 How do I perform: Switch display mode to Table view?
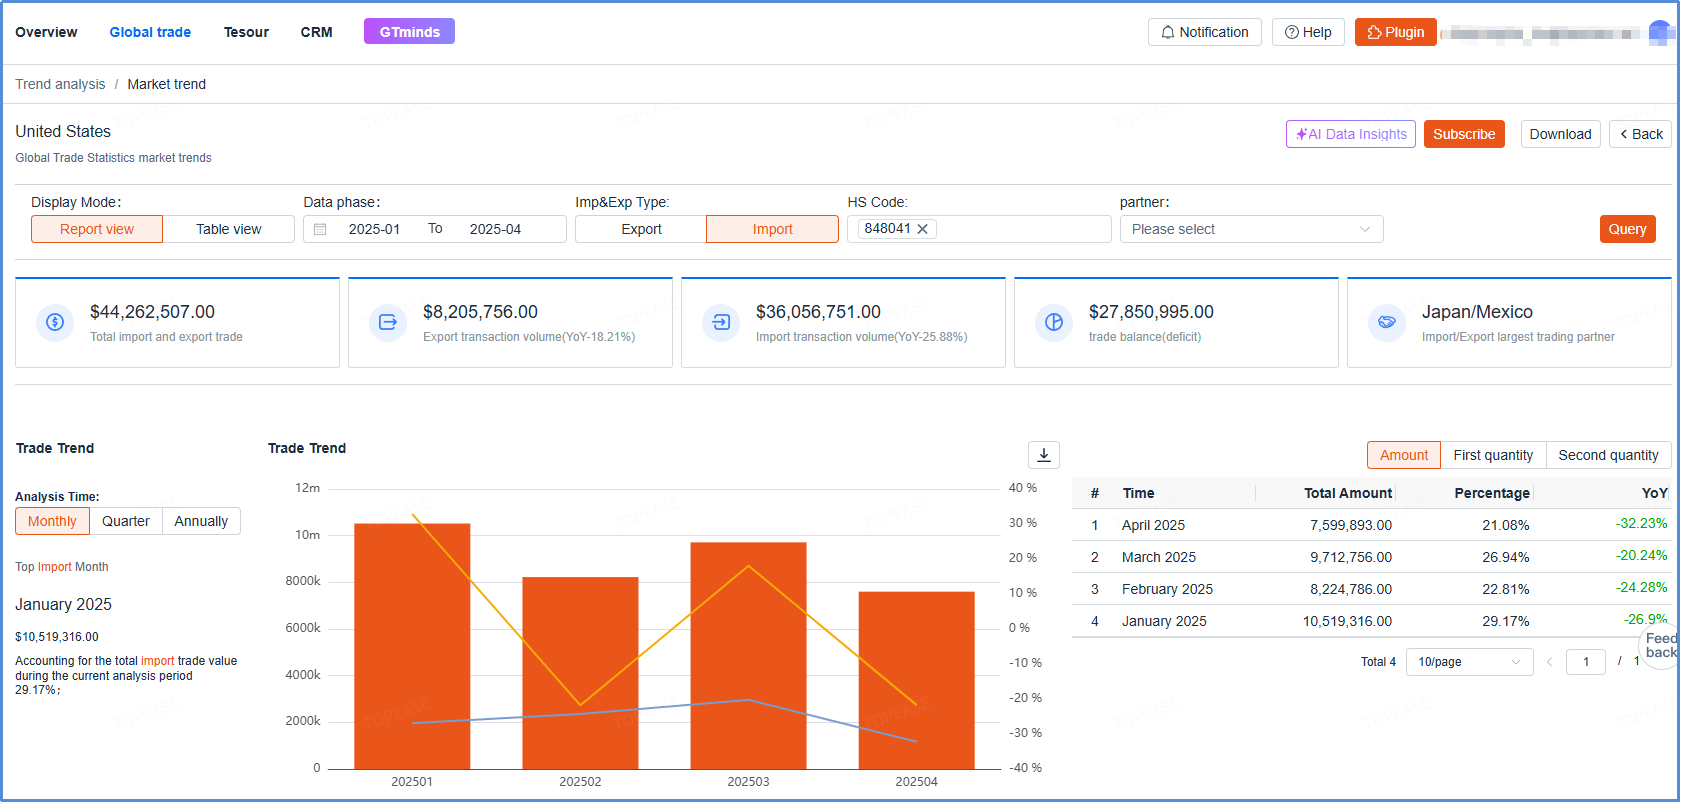click(228, 229)
